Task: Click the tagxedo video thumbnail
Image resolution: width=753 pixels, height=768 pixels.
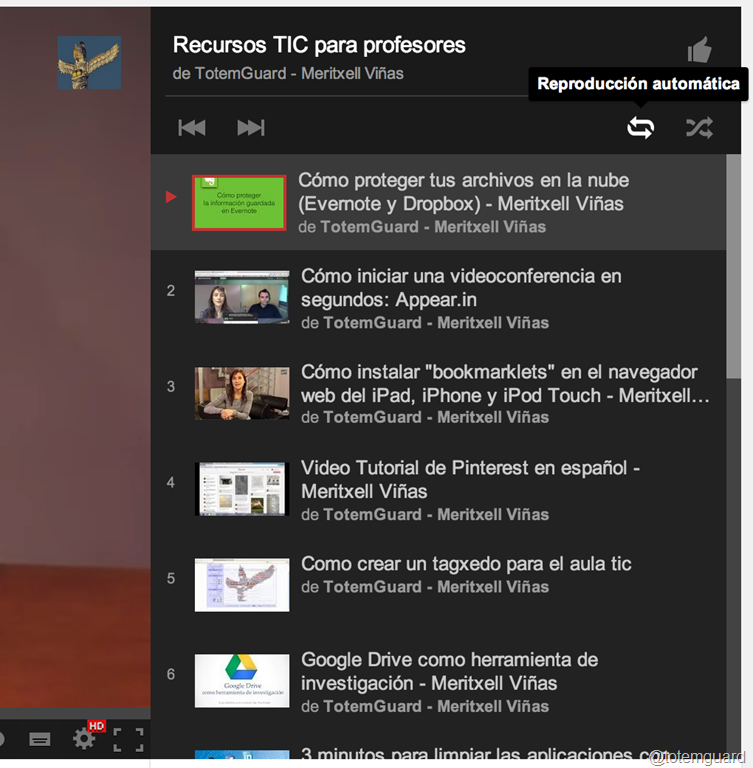Action: [x=242, y=585]
